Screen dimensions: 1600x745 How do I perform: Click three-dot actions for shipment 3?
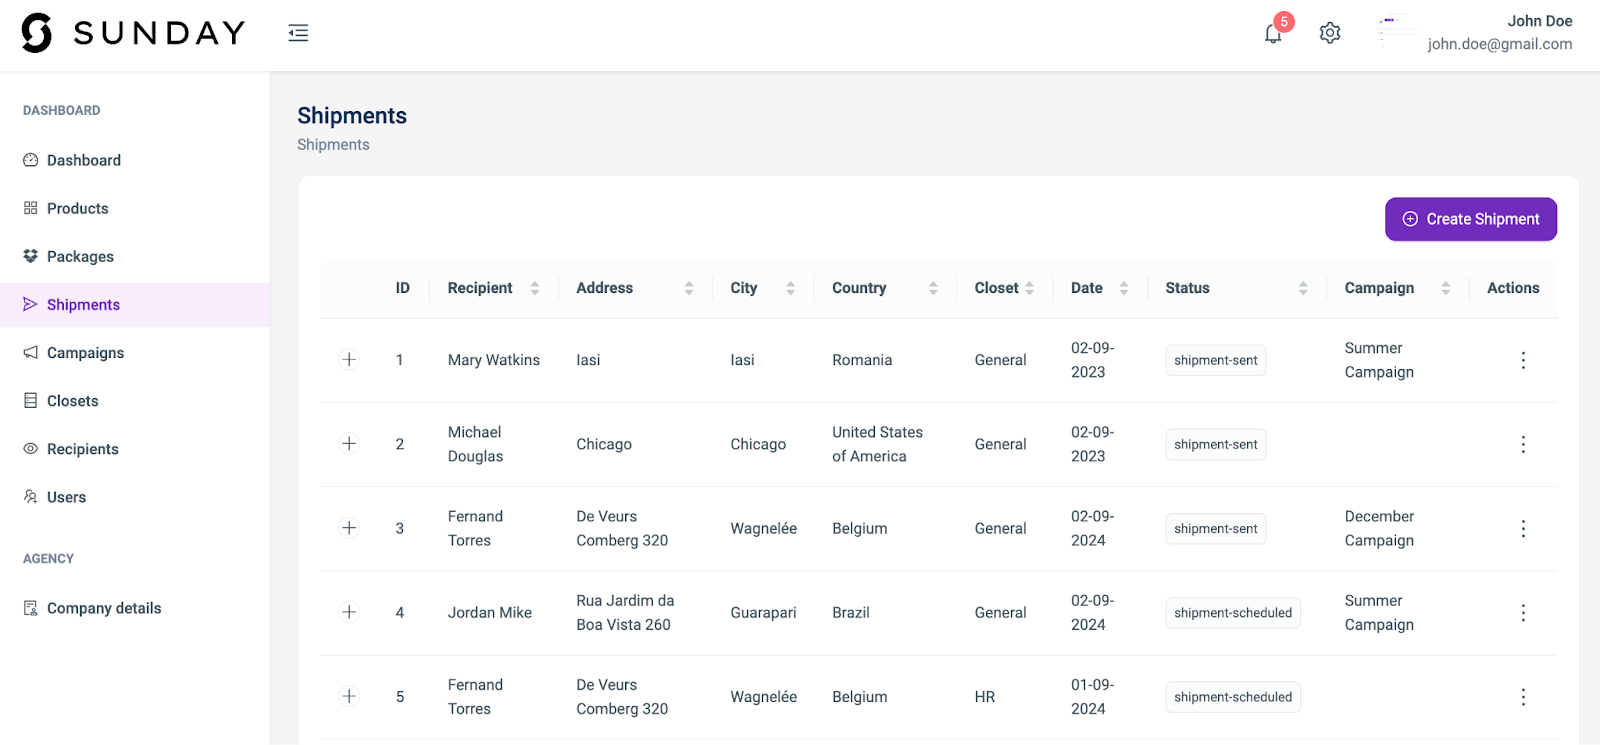point(1522,528)
